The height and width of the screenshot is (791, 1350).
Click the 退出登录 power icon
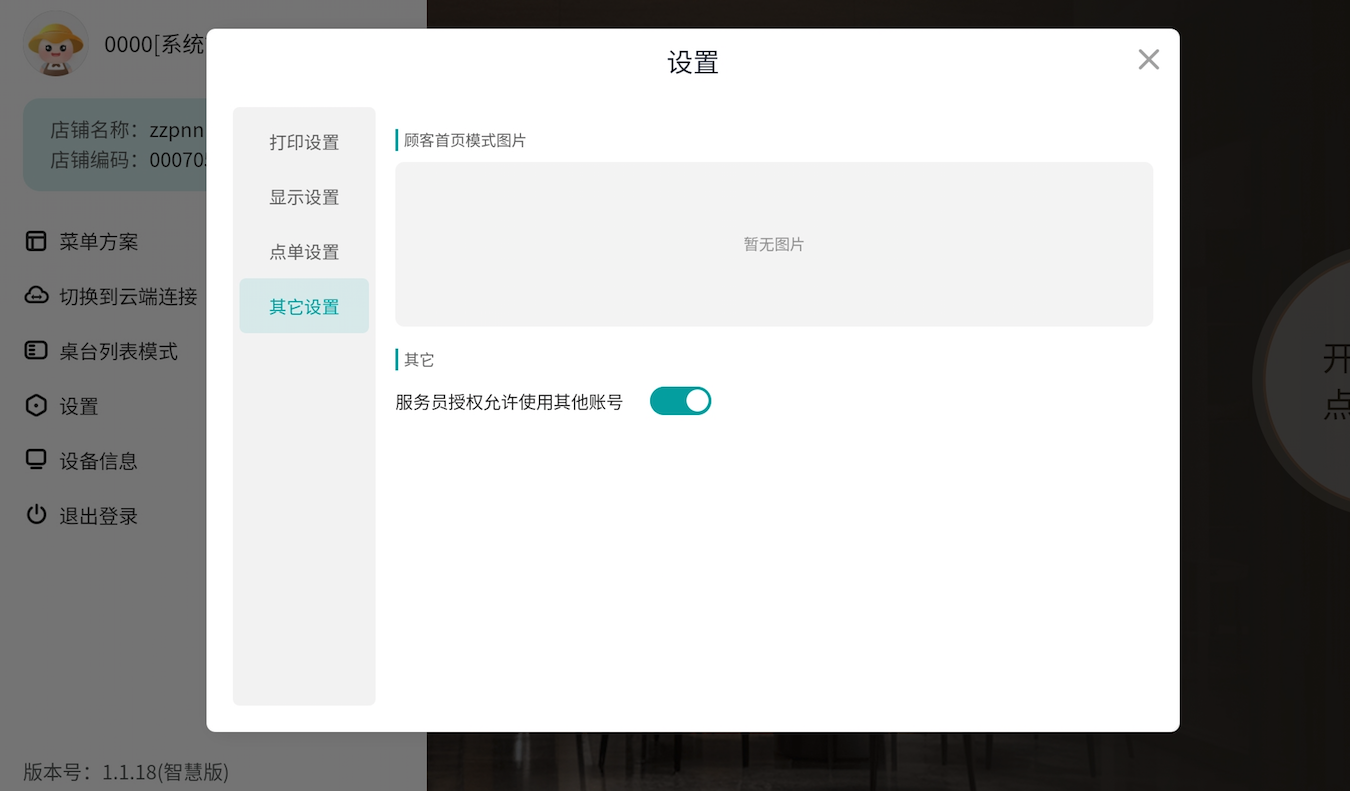(x=37, y=515)
